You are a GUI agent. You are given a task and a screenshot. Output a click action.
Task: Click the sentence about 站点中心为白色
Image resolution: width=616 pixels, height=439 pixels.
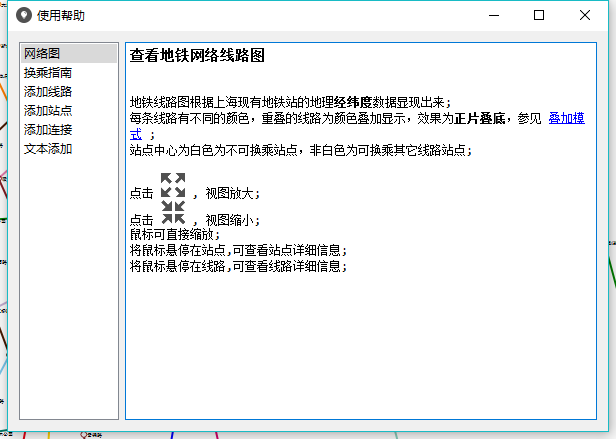click(301, 150)
